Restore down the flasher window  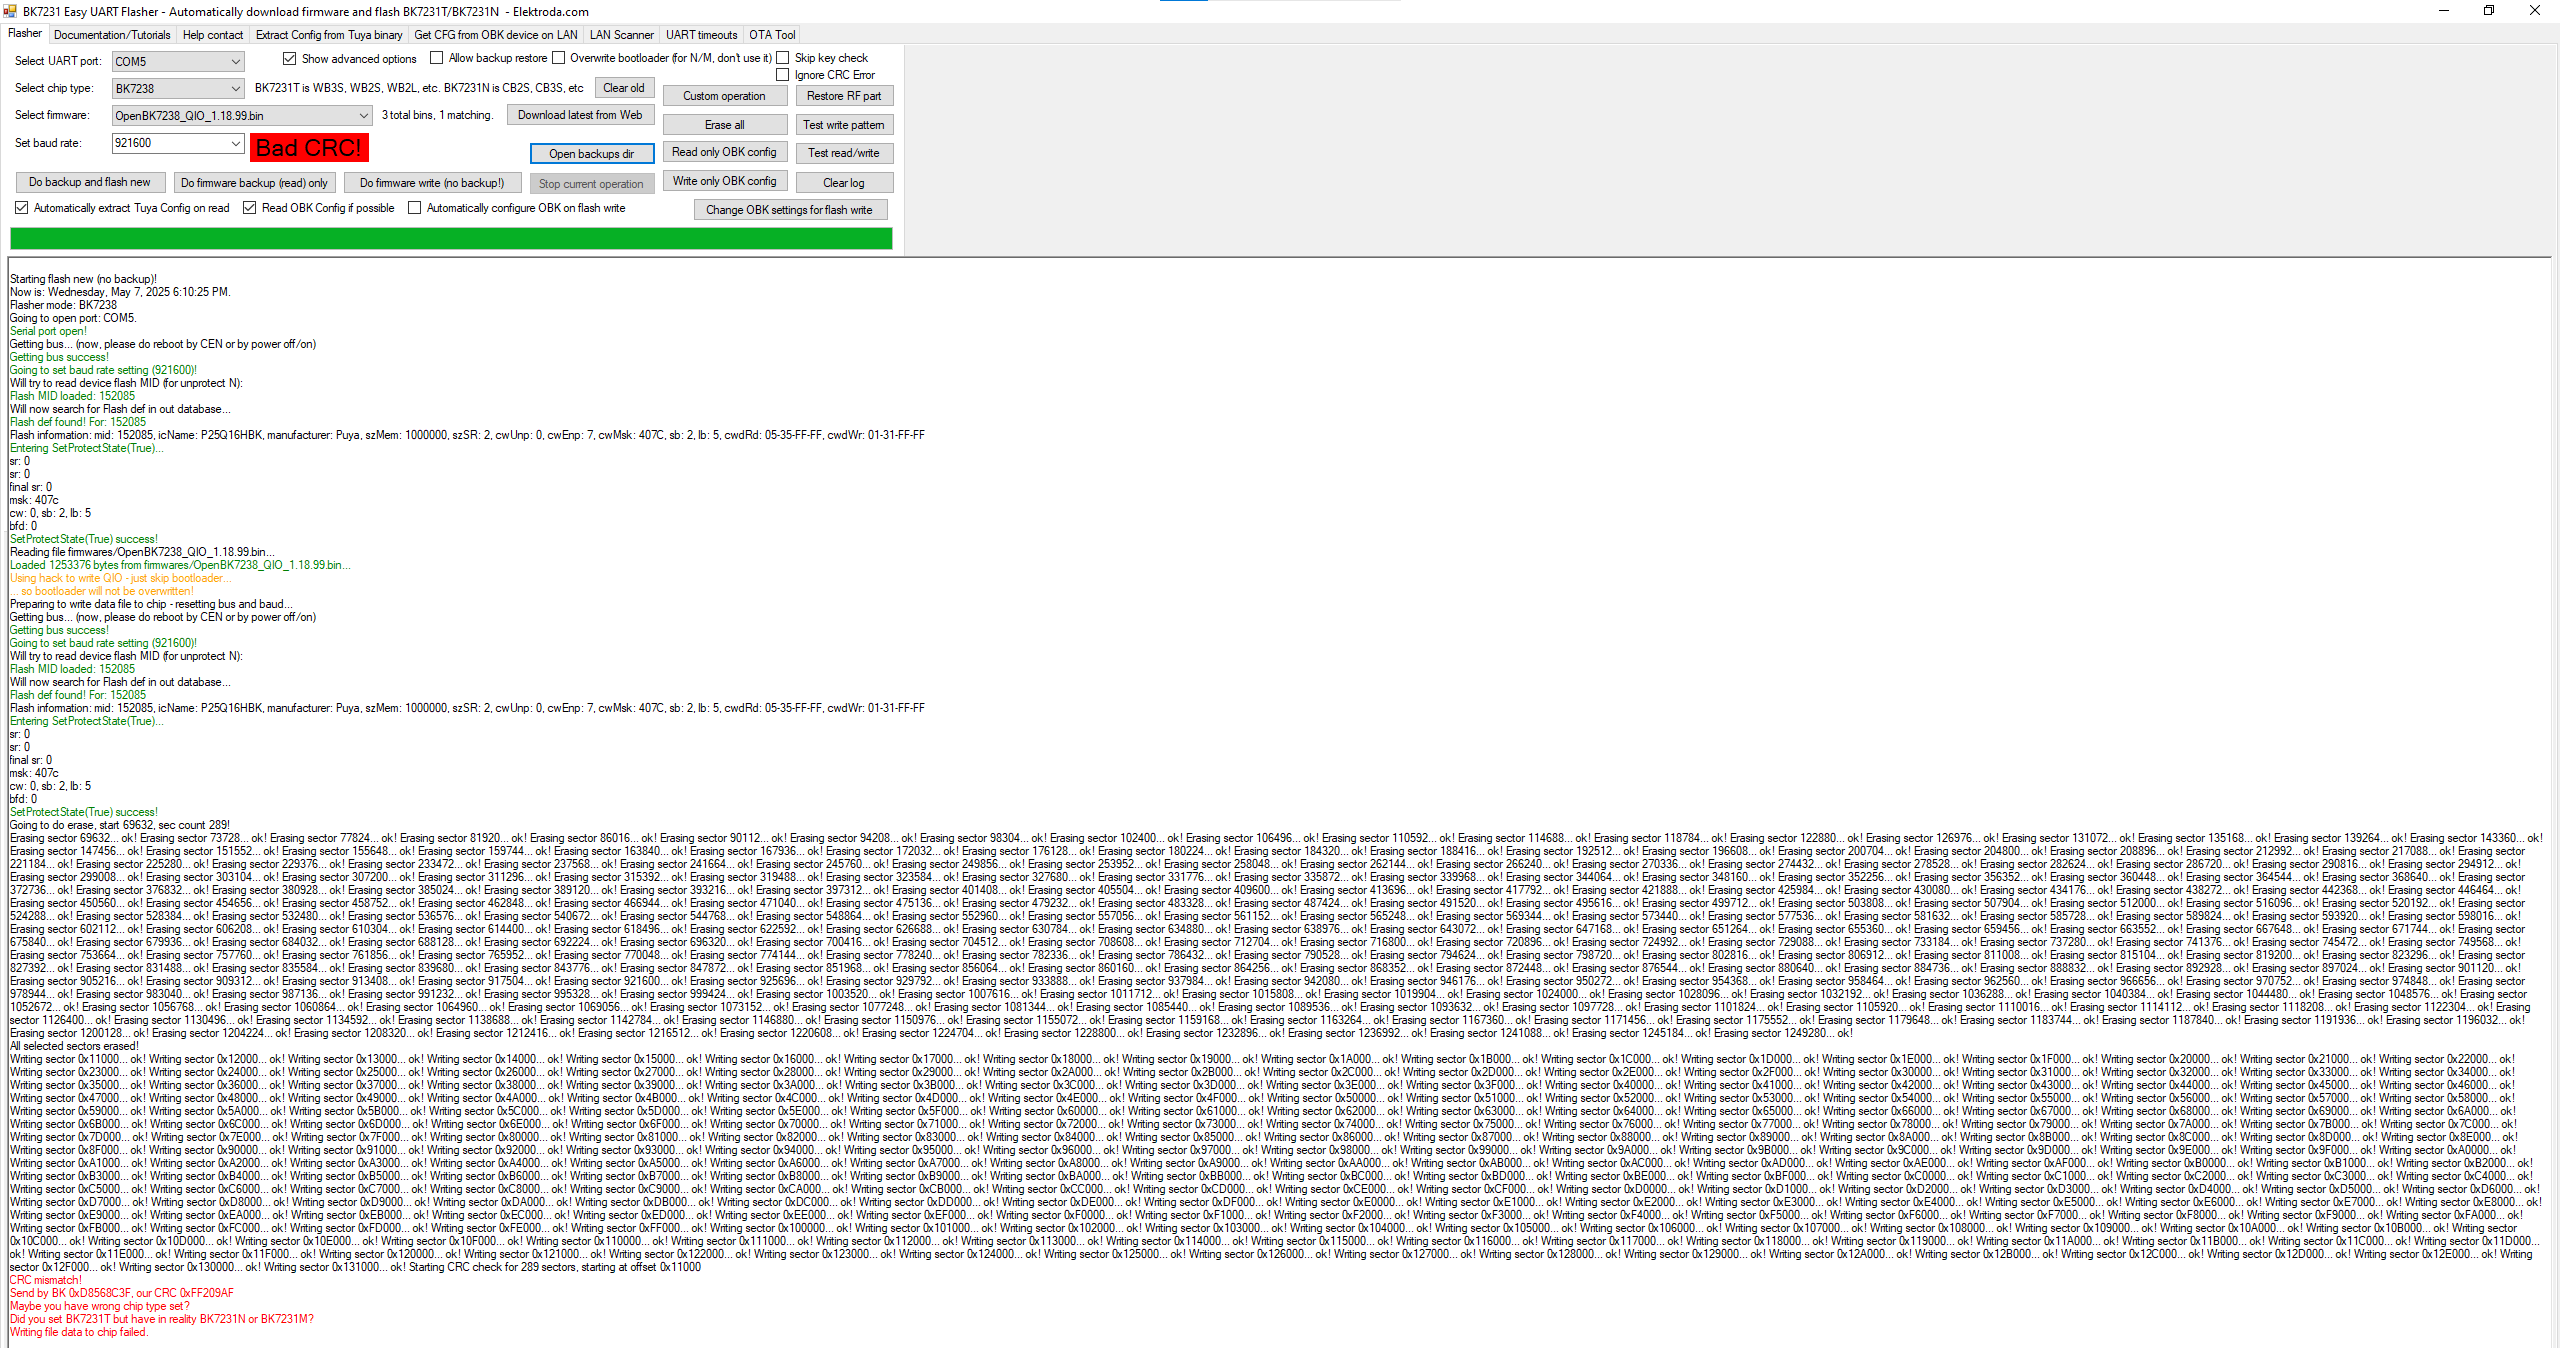[x=2489, y=10]
